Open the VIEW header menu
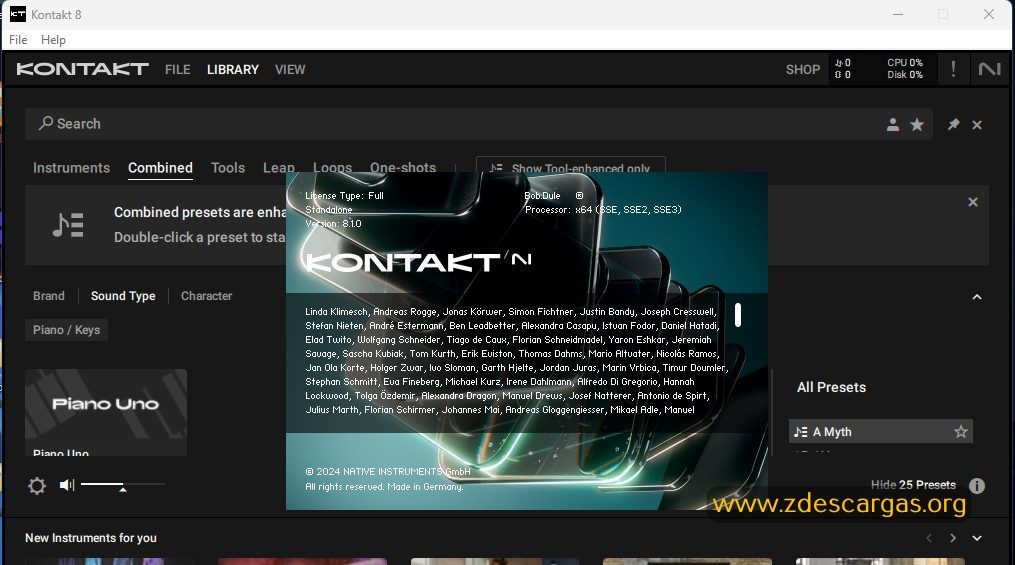 [x=290, y=69]
